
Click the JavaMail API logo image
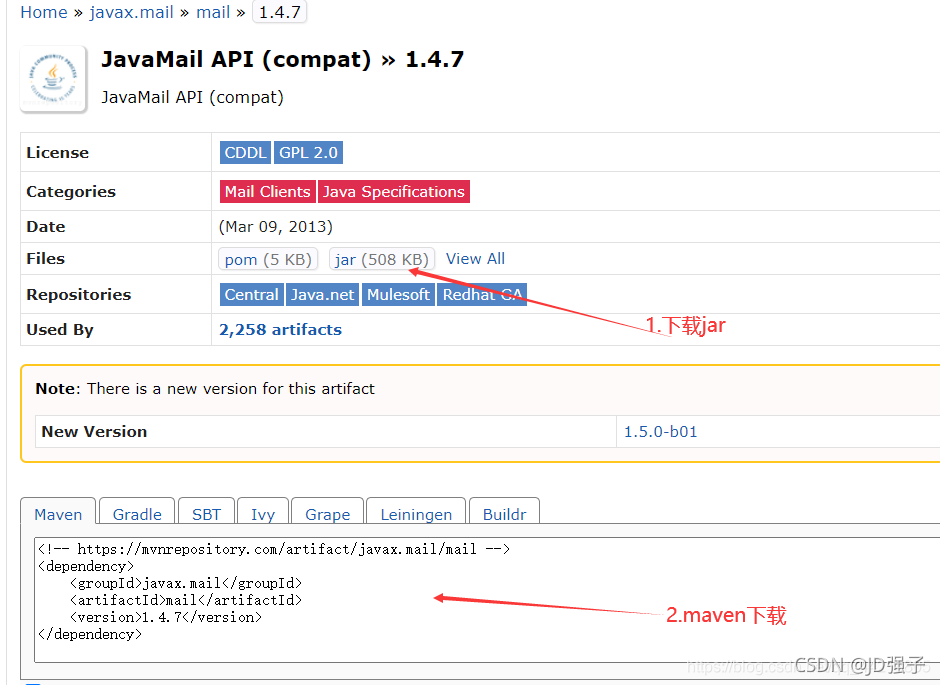point(53,79)
